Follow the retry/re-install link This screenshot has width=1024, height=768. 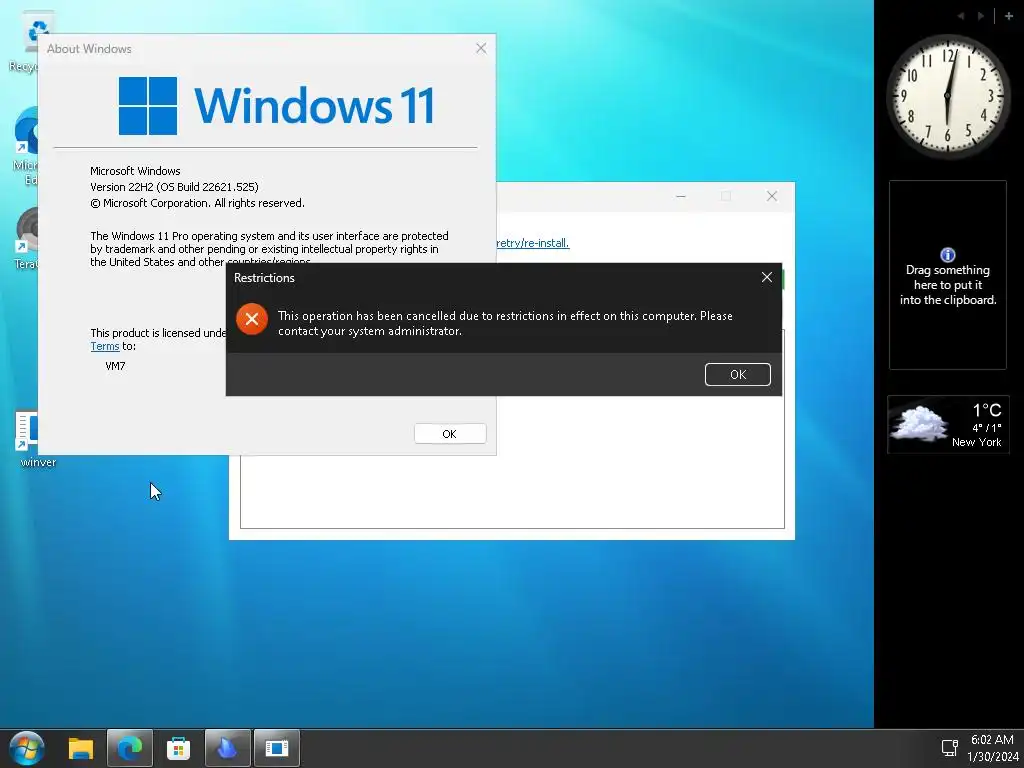532,243
